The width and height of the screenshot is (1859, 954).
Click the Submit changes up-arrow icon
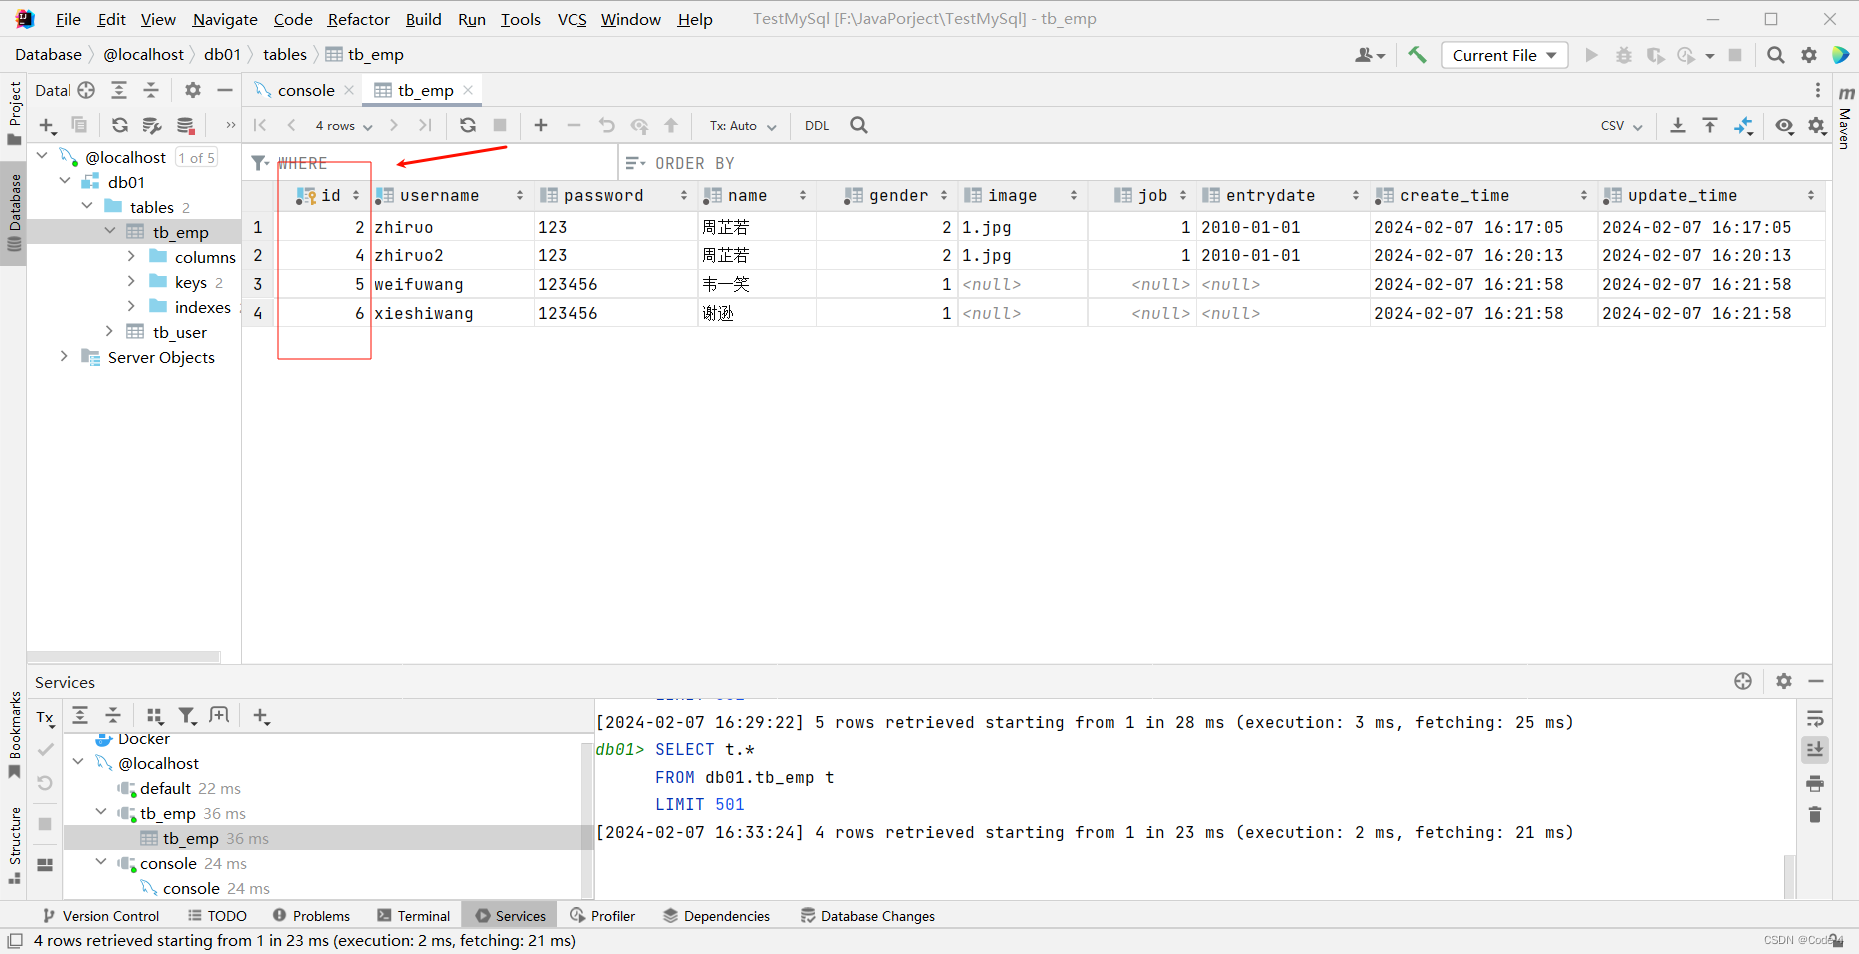[x=671, y=125]
